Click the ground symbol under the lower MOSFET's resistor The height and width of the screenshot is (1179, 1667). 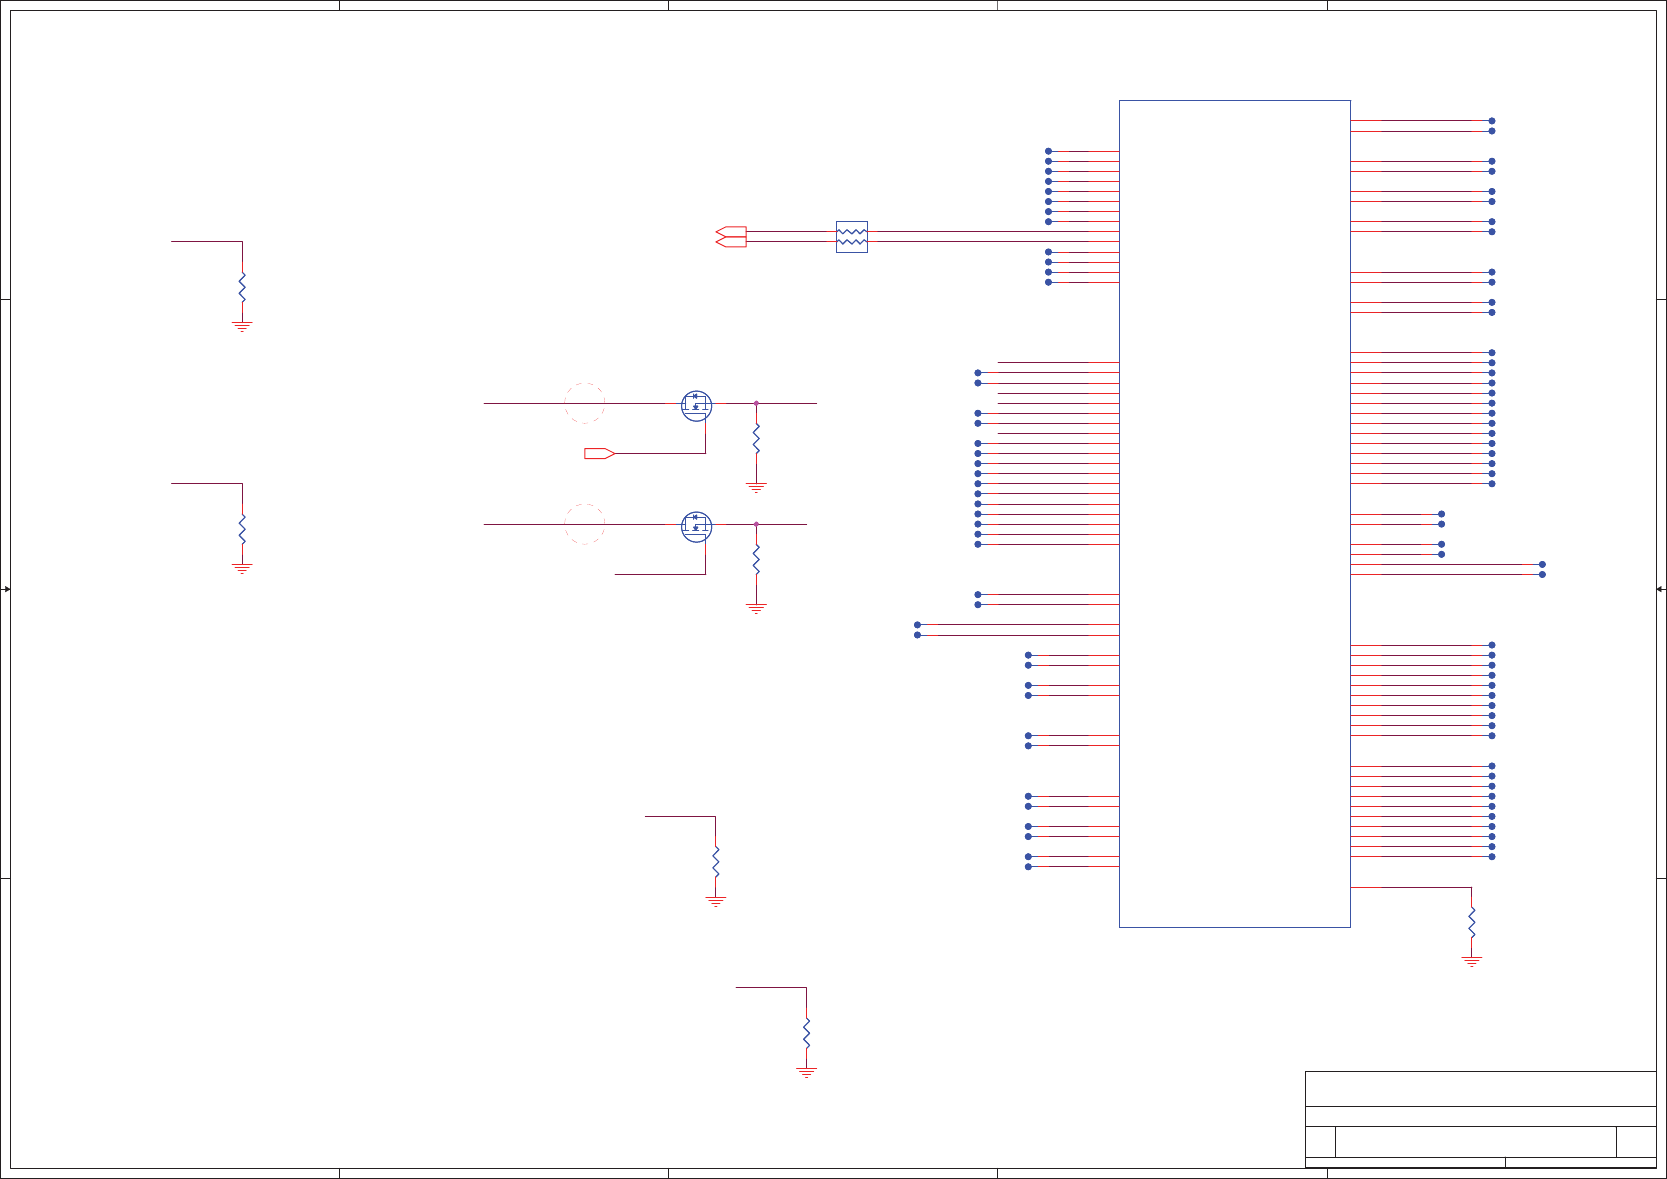click(756, 608)
